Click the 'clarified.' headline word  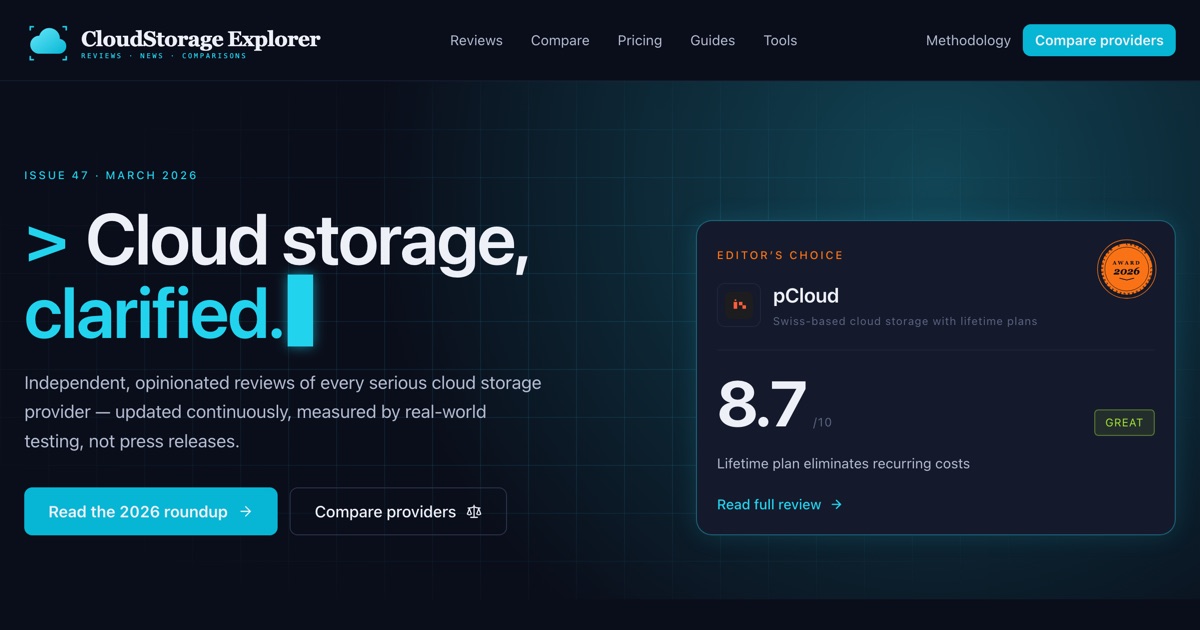click(154, 313)
